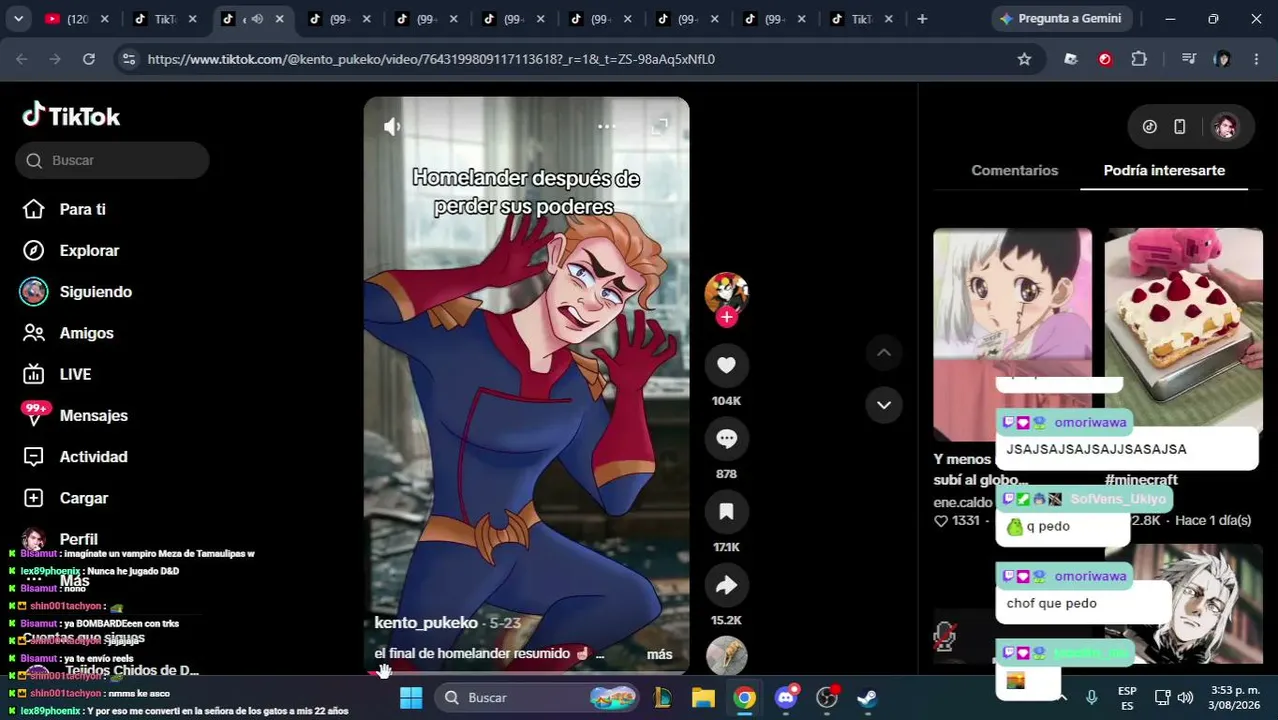The width and height of the screenshot is (1278, 720).
Task: Open Chrome media controls icon
Action: [1188, 59]
